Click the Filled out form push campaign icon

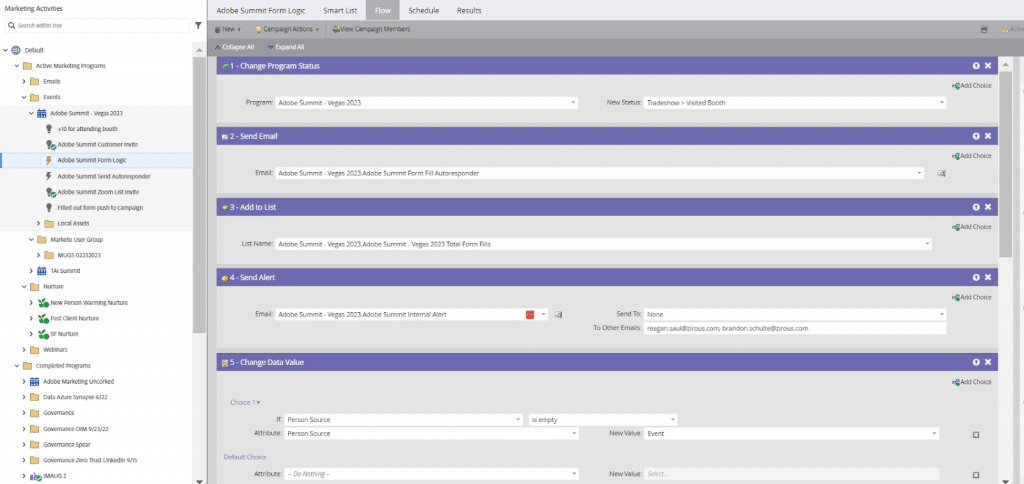pos(49,208)
